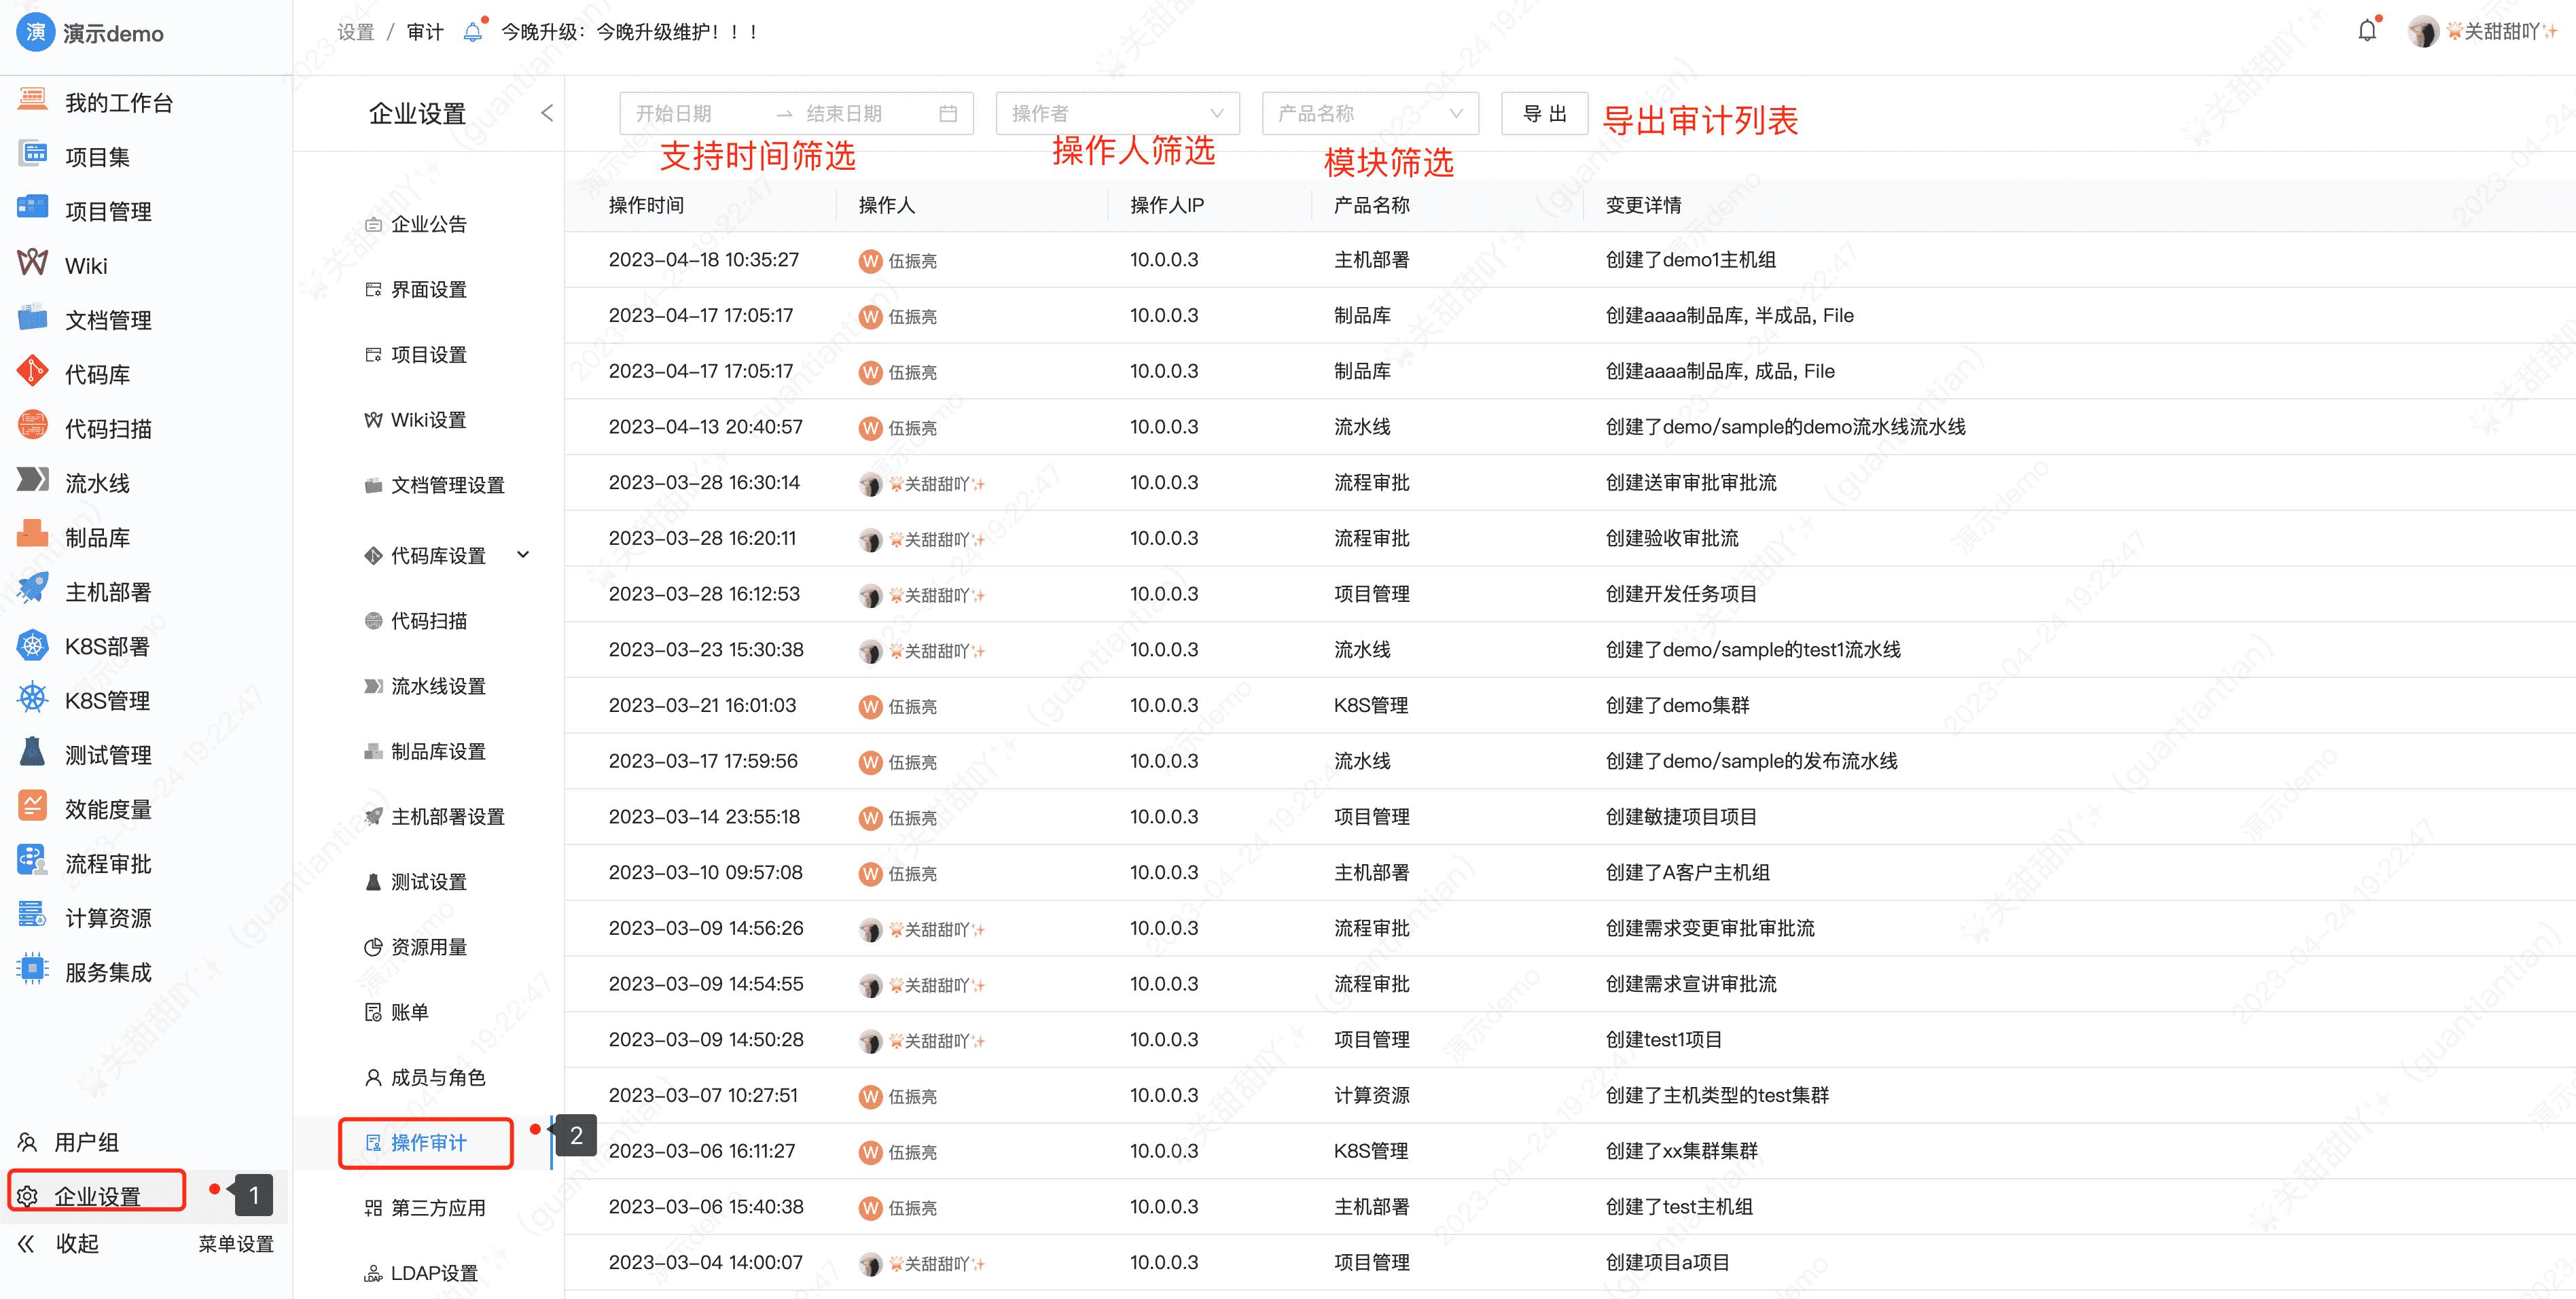
Task: Click the 导出 export button
Action: pos(1544,113)
